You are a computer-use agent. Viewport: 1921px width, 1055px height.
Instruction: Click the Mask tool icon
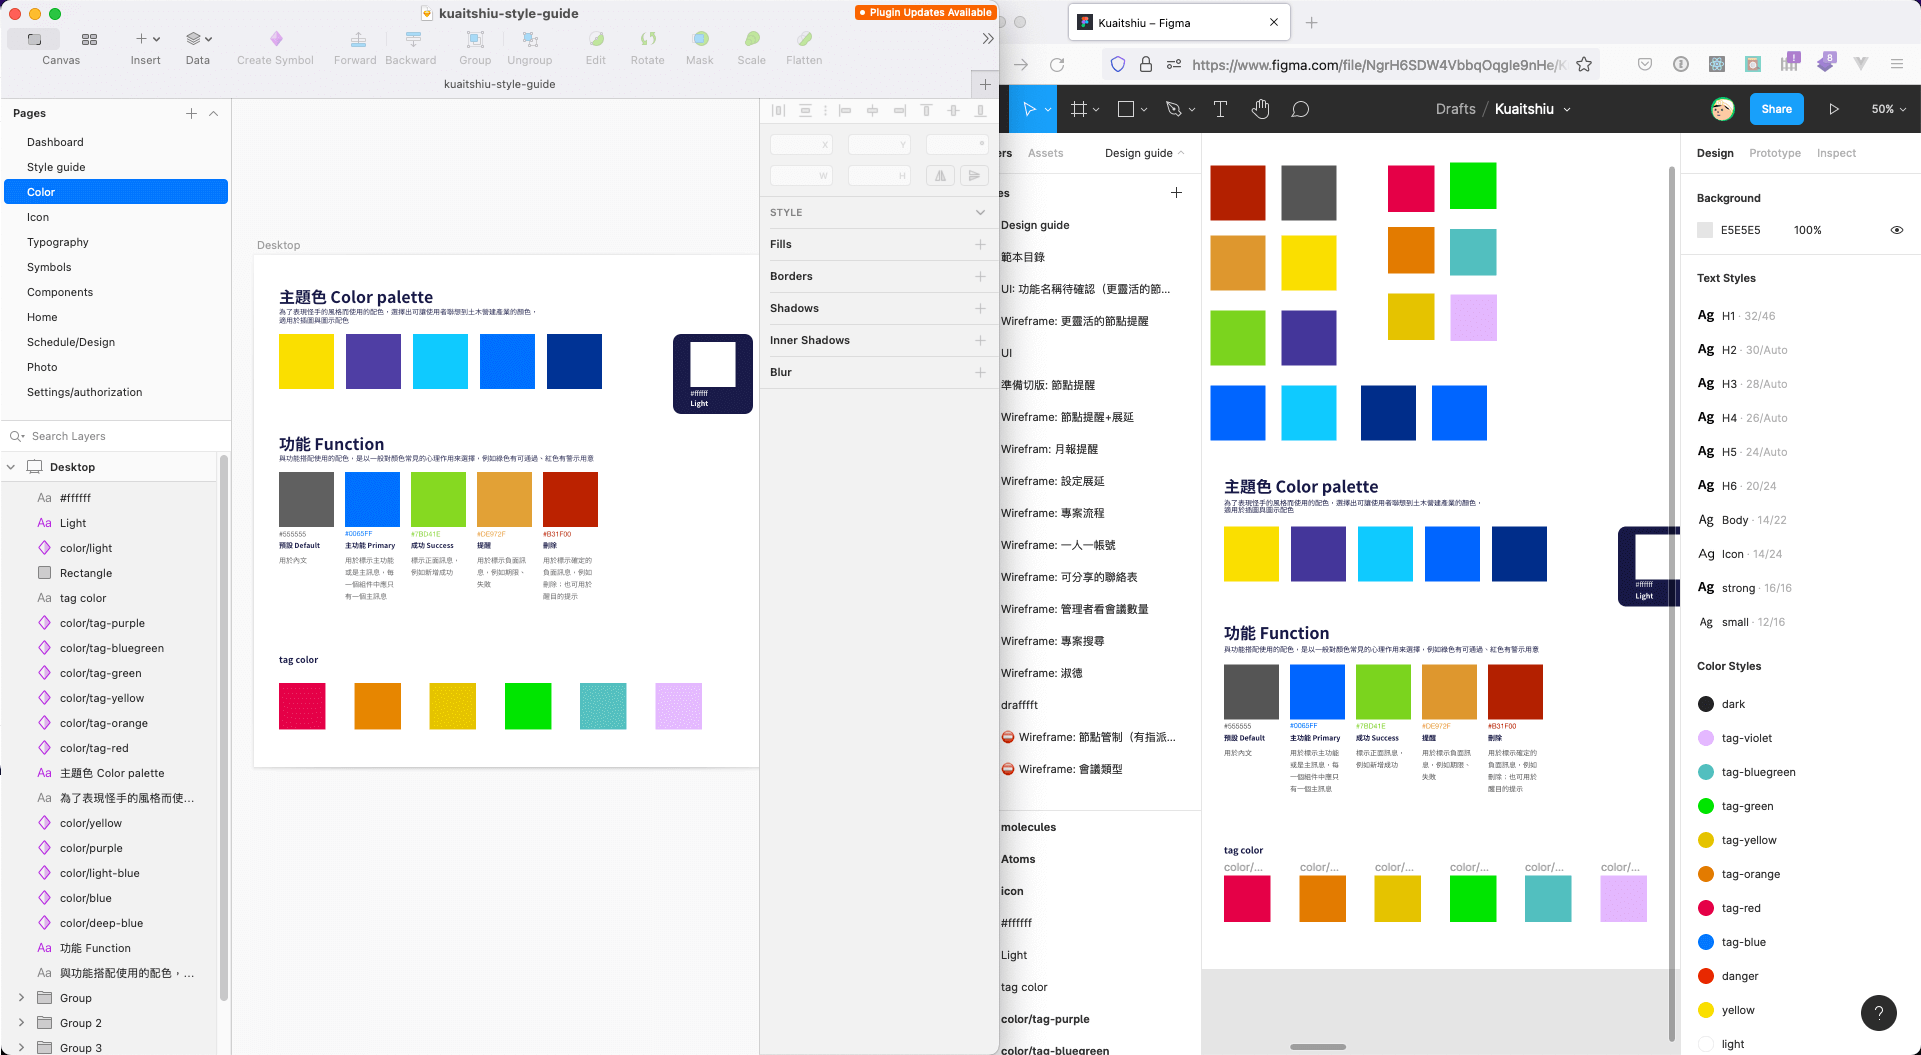(701, 39)
